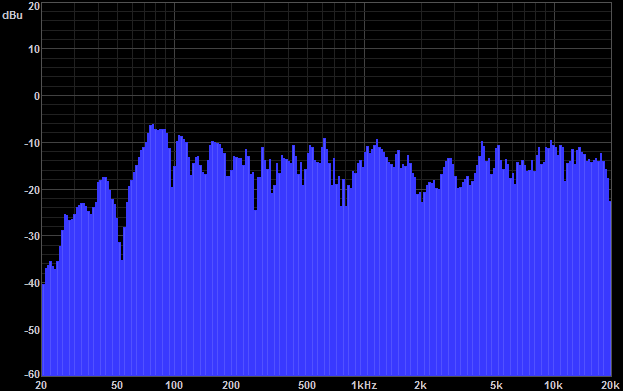Click the 10 dBu axis label
This screenshot has height=391, width=623.
click(34, 49)
